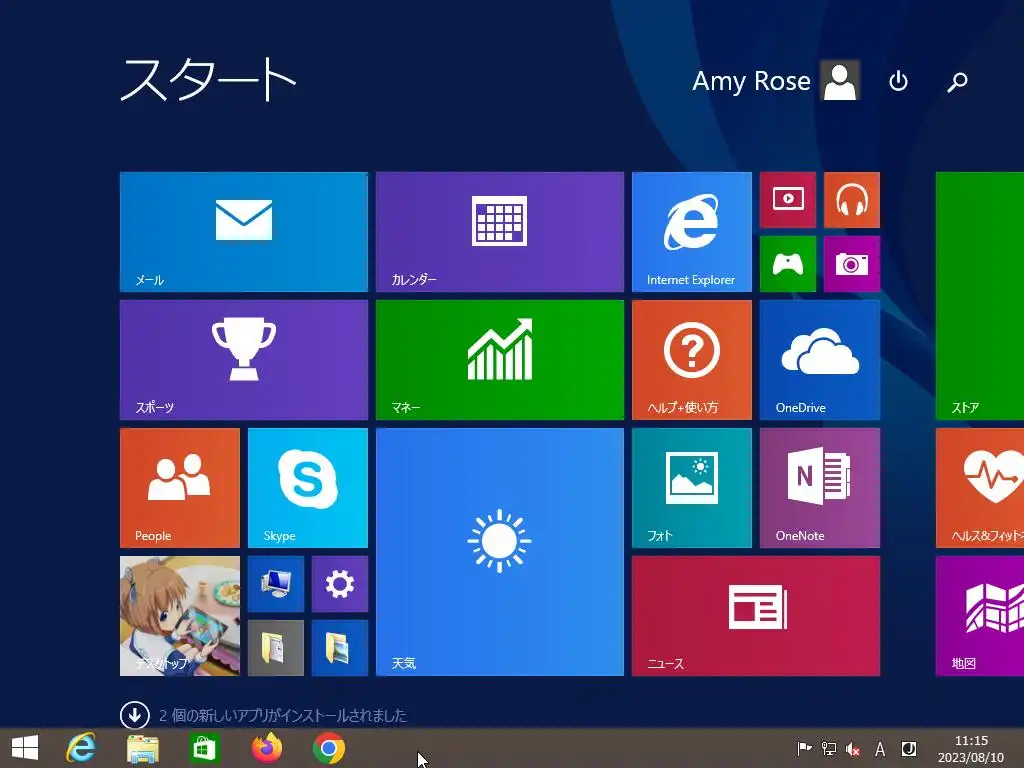Open the Store icon on the taskbar
This screenshot has height=768, width=1024.
(204, 748)
